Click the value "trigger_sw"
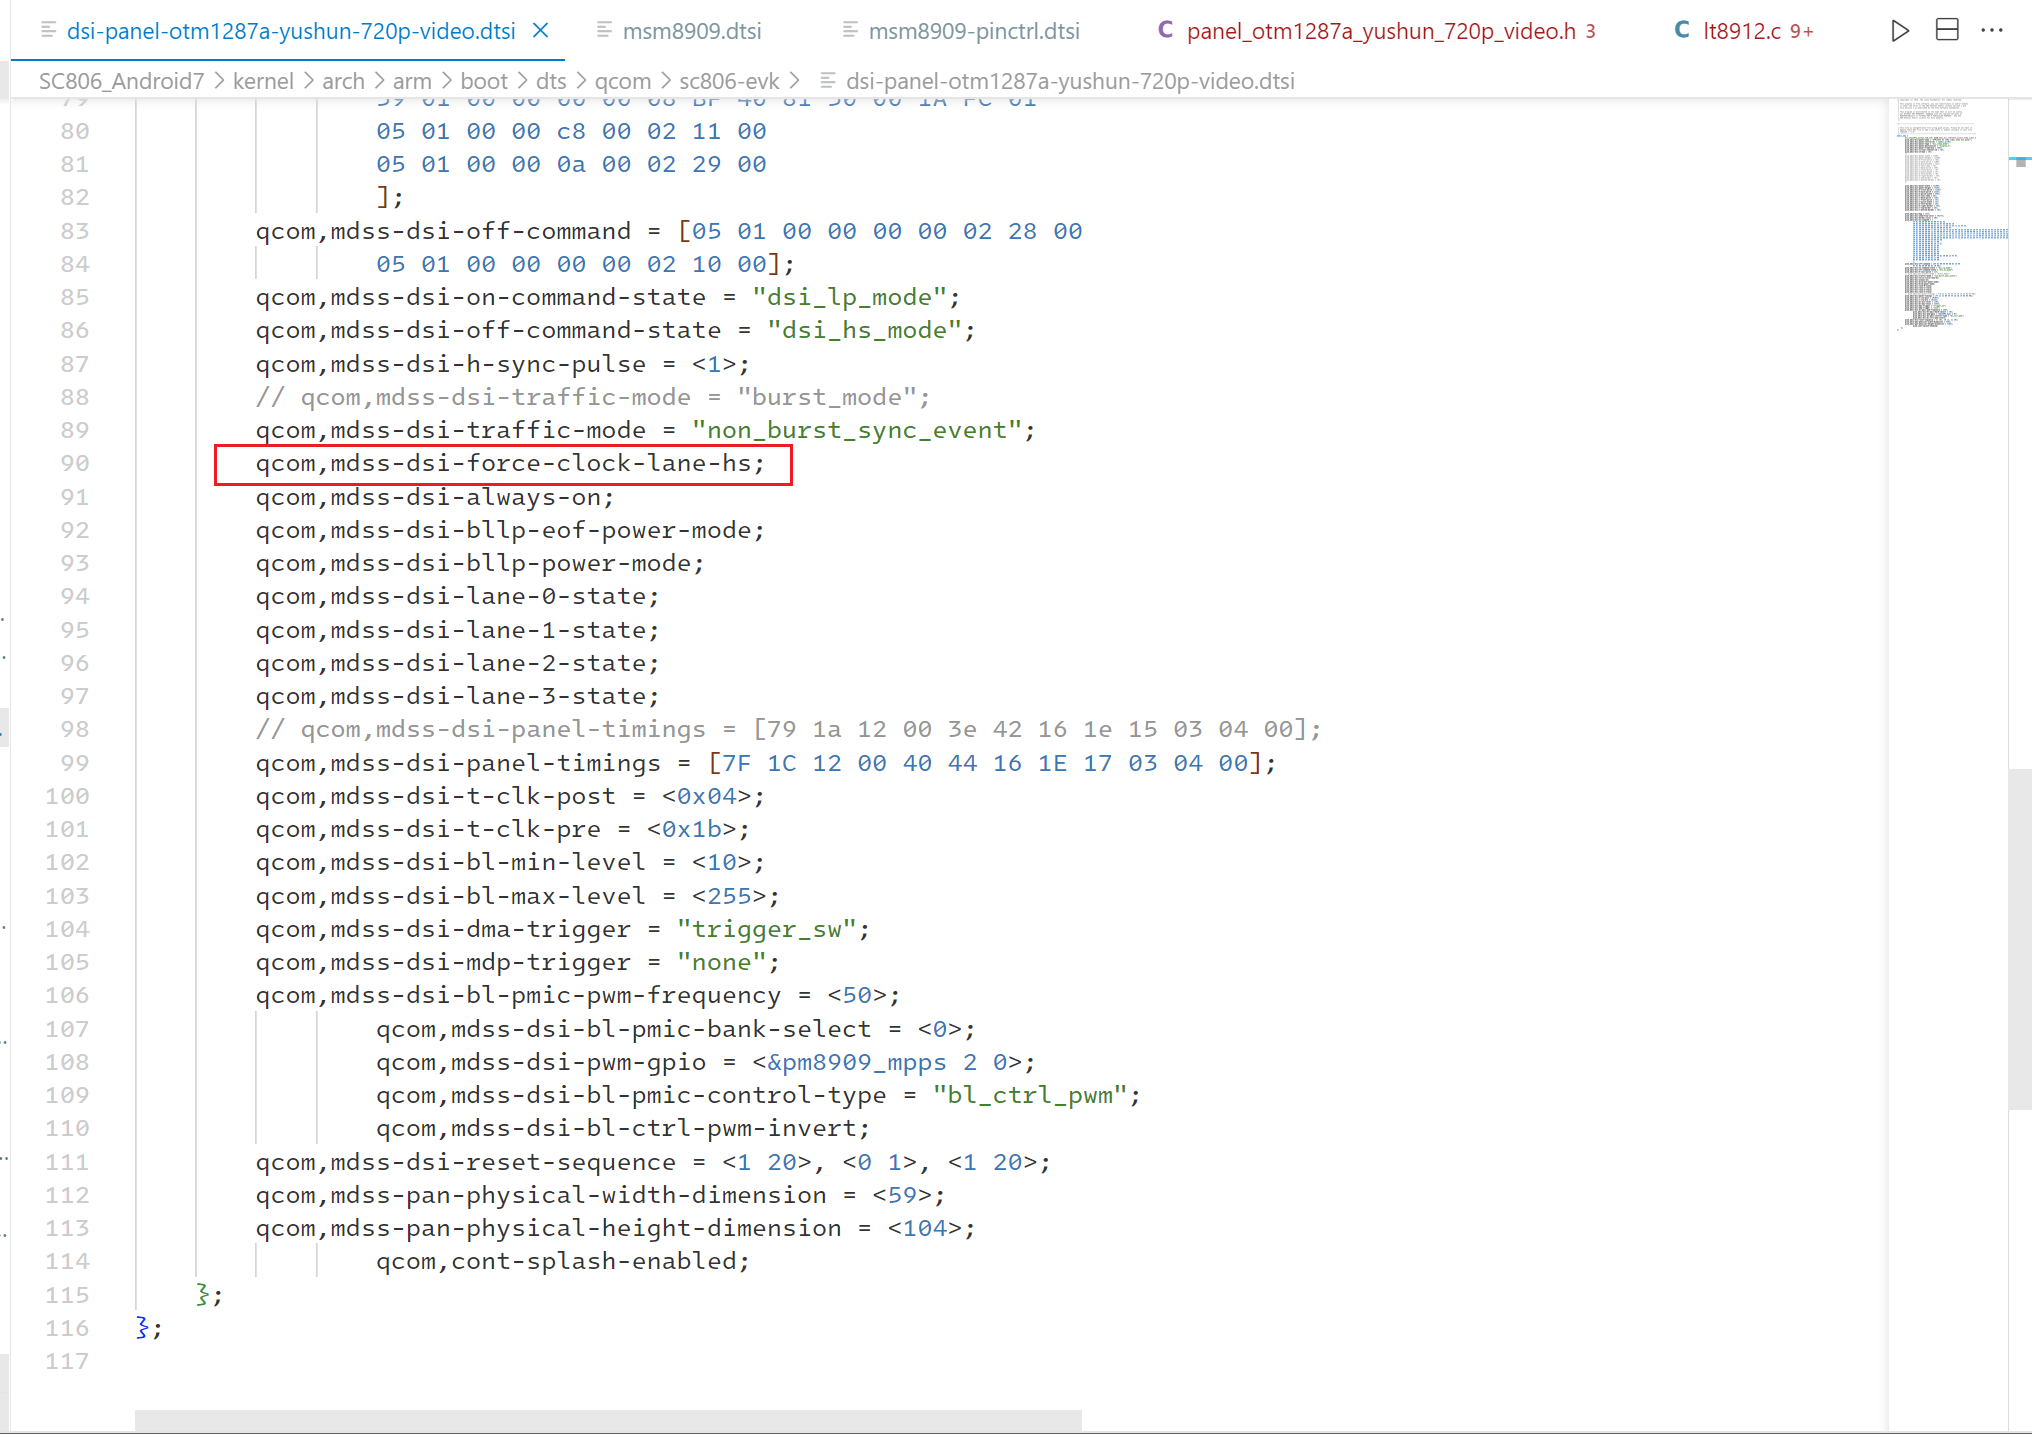Viewport: 2032px width, 1434px height. 766,929
